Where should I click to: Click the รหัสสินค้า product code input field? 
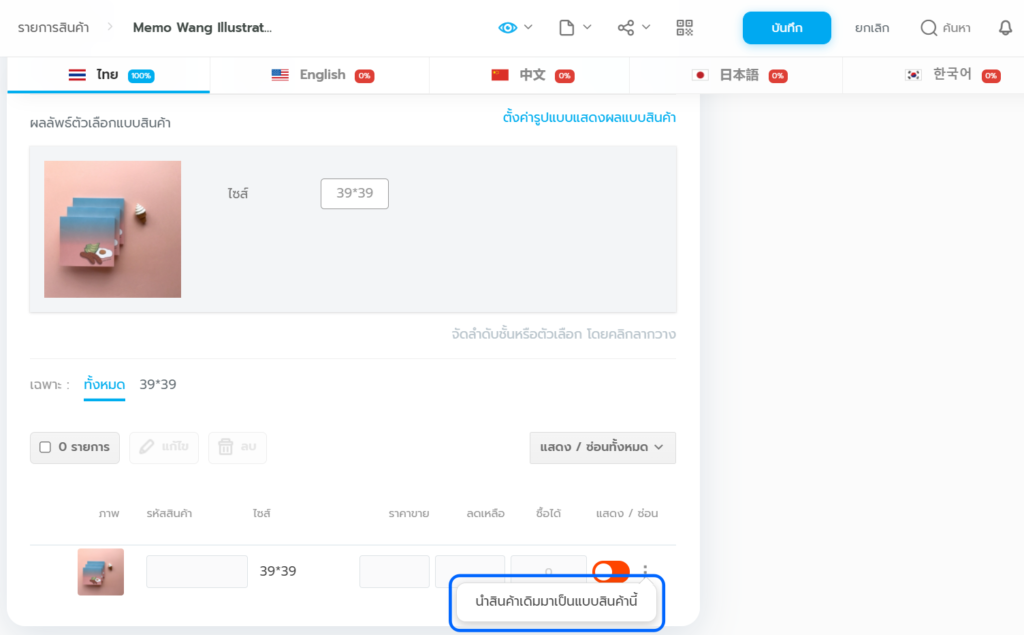197,571
